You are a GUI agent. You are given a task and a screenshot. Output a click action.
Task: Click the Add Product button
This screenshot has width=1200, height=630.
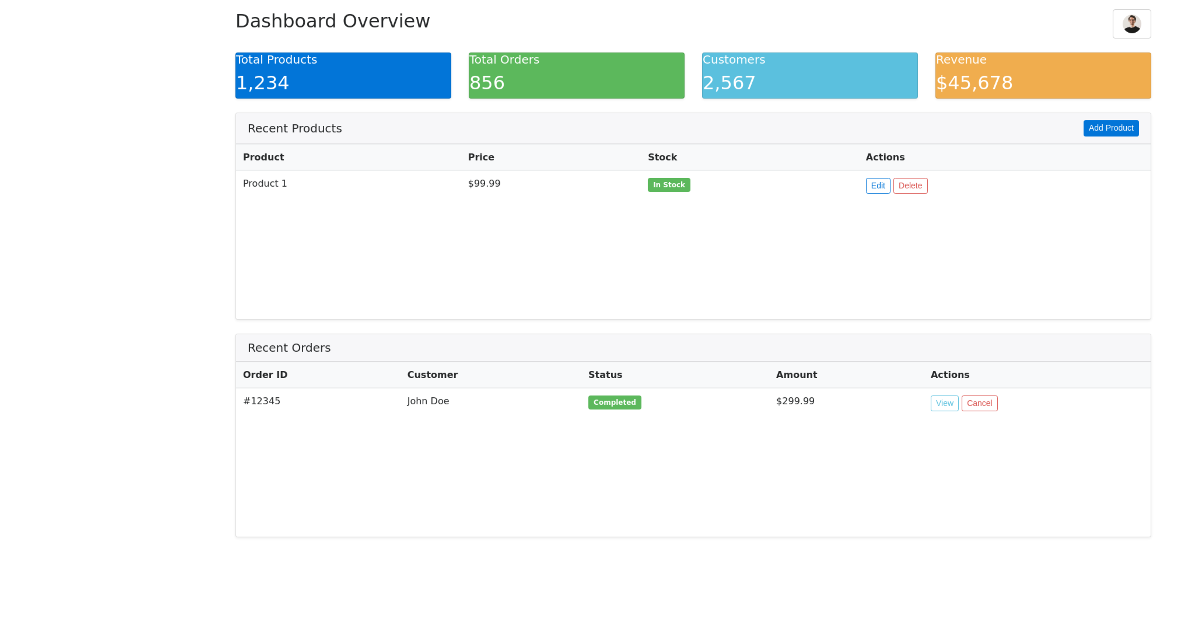[x=1110, y=128]
